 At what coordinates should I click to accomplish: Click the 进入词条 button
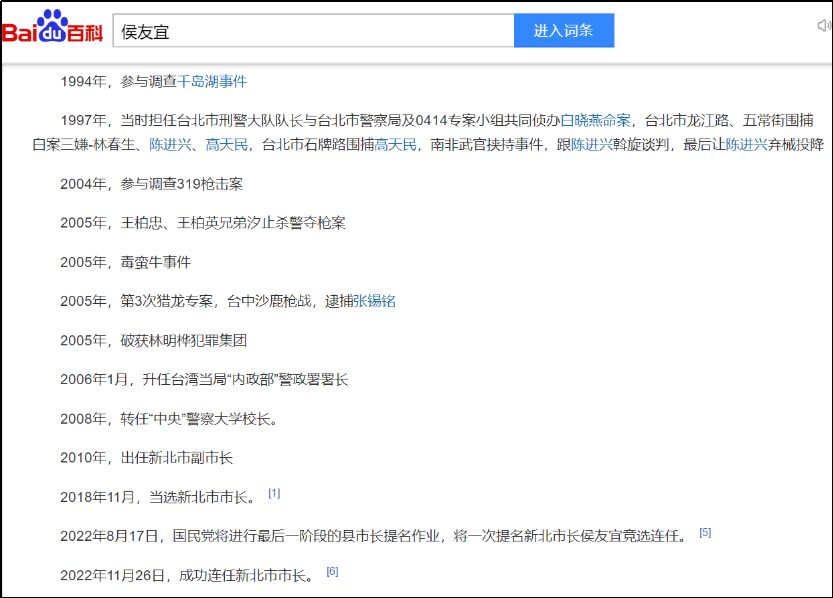click(564, 31)
